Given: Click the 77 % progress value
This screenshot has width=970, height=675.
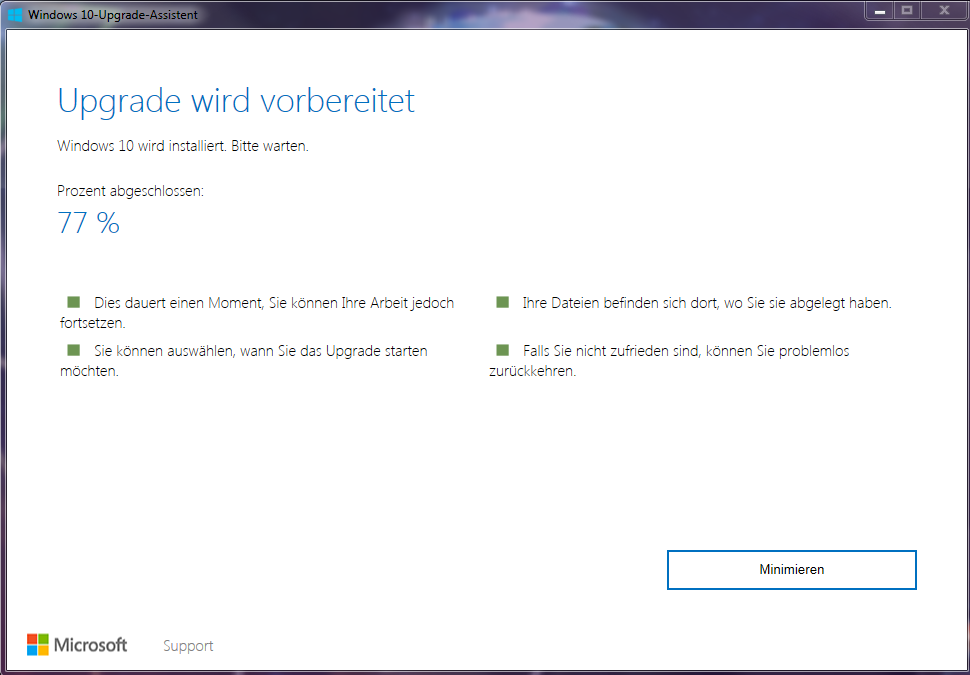Looking at the screenshot, I should (88, 223).
